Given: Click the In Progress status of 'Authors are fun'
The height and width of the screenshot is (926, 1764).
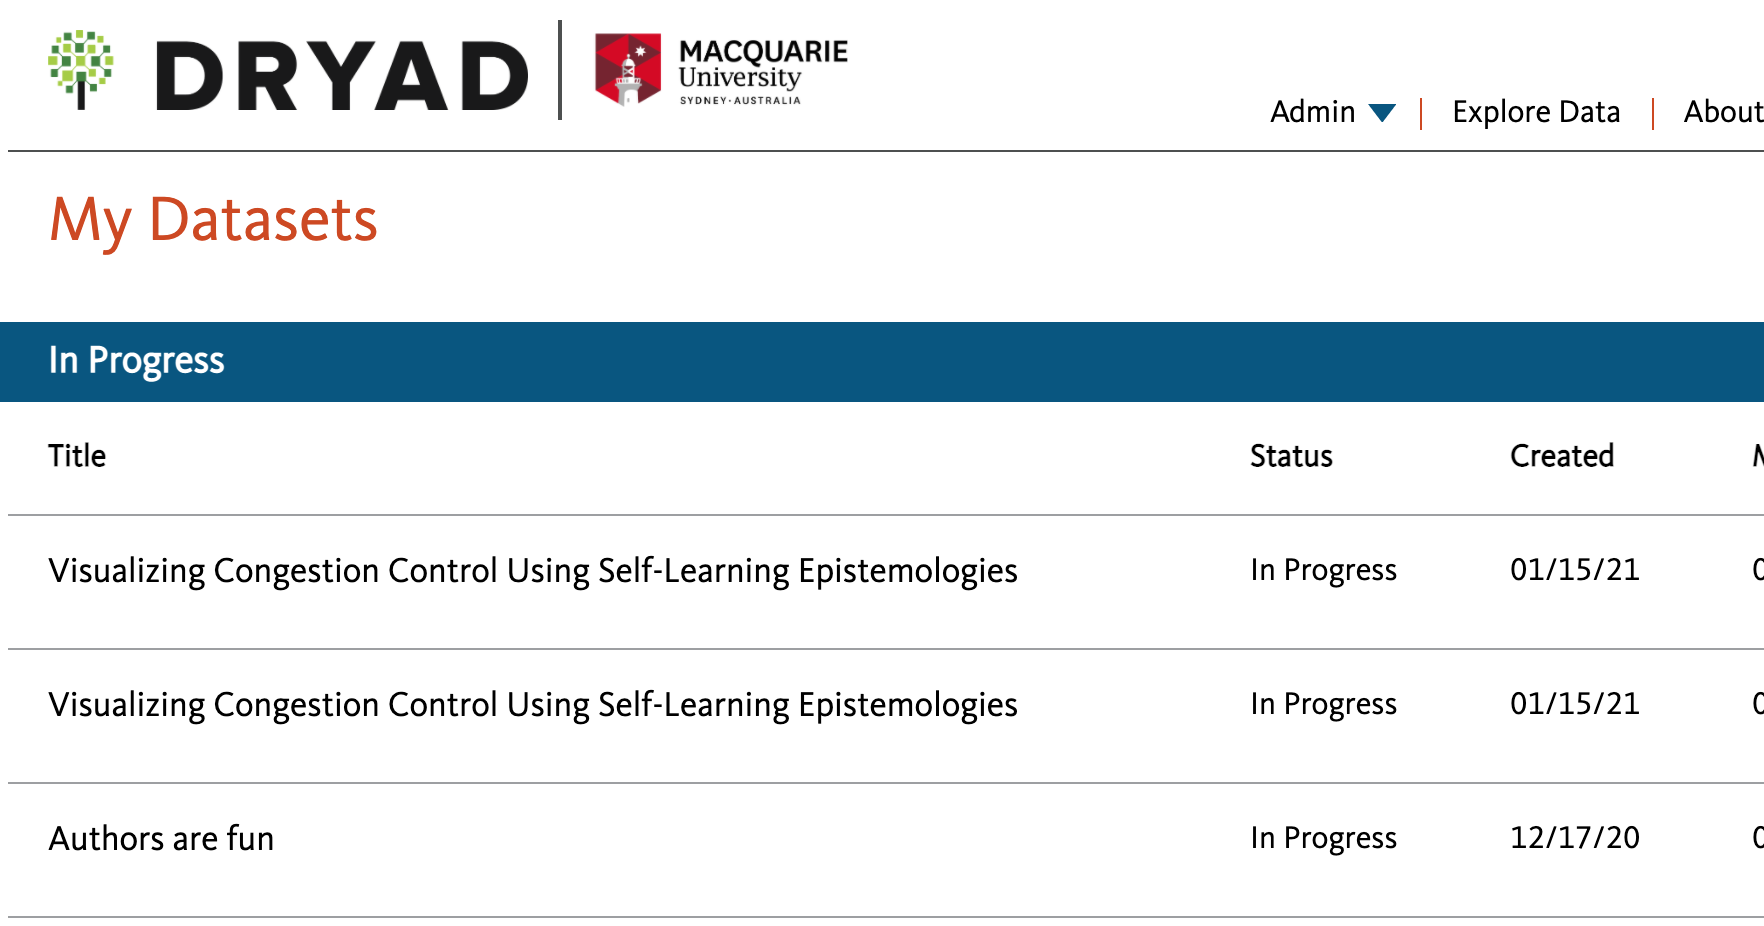Looking at the screenshot, I should 1323,838.
